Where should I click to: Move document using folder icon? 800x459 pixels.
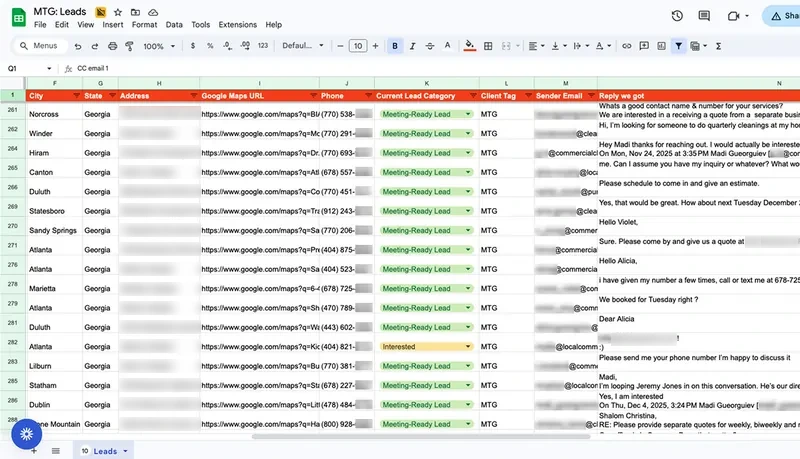[135, 12]
